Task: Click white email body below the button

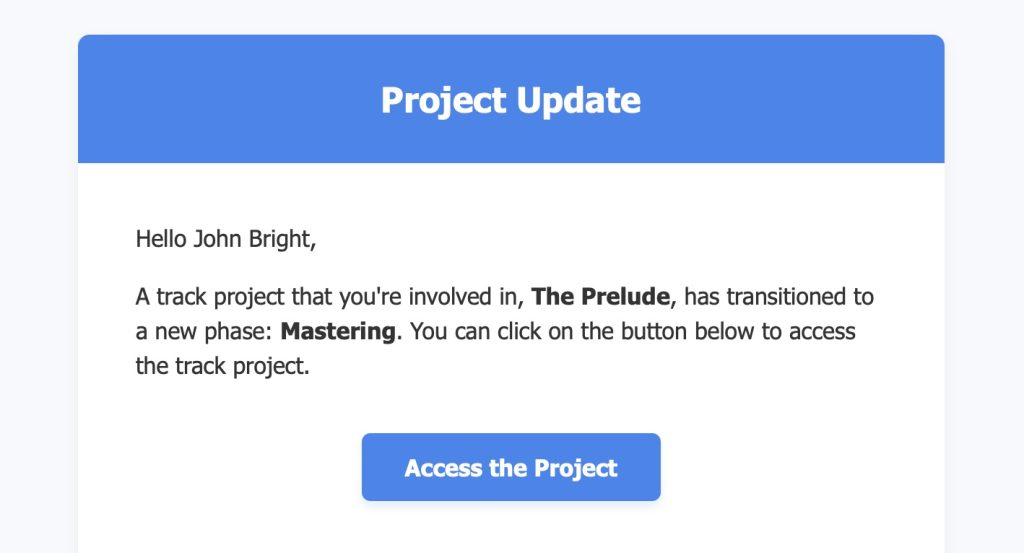Action: point(511,528)
